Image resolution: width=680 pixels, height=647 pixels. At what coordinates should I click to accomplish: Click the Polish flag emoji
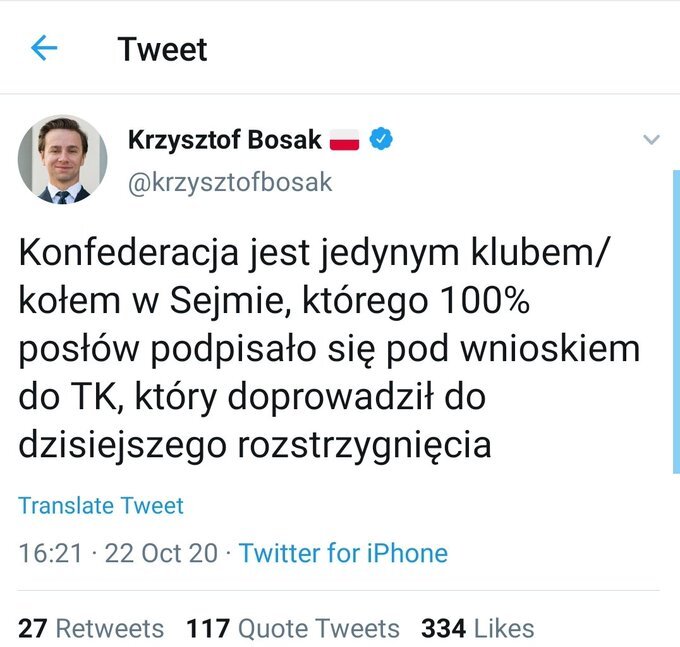point(344,141)
